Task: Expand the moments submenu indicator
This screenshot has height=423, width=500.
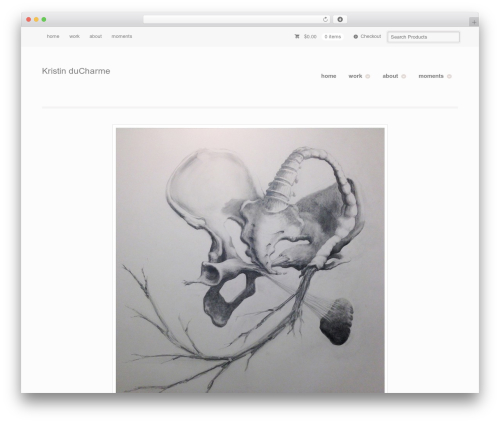Action: click(x=449, y=76)
